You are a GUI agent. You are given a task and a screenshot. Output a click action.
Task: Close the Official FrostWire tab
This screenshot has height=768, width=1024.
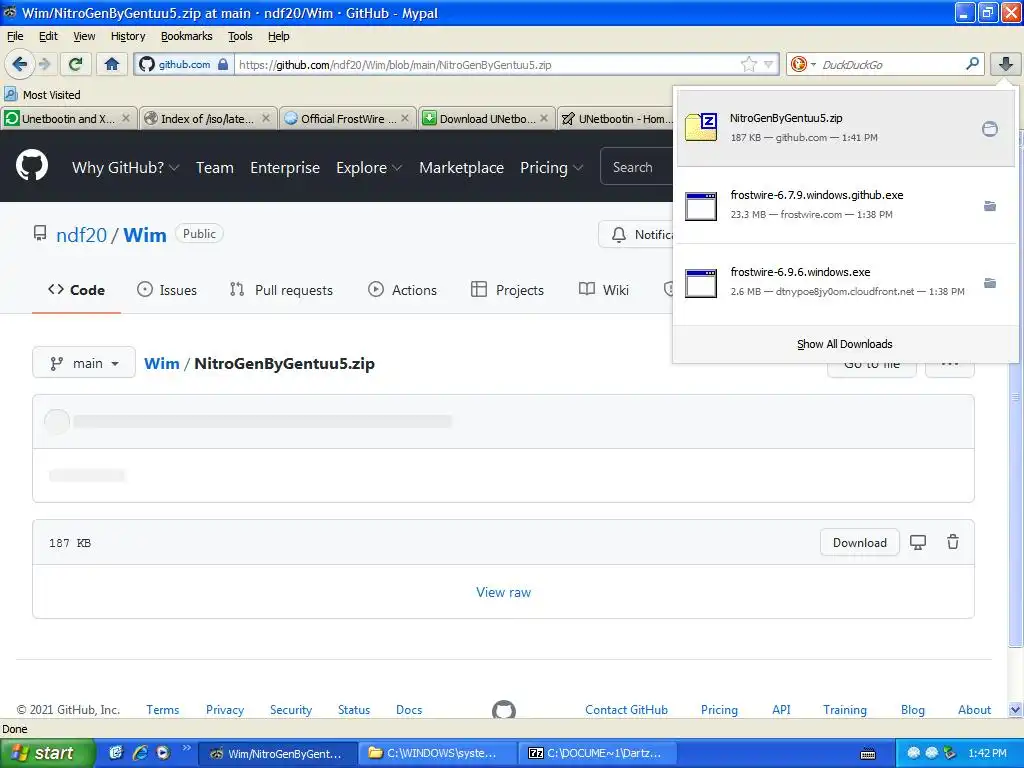(405, 118)
